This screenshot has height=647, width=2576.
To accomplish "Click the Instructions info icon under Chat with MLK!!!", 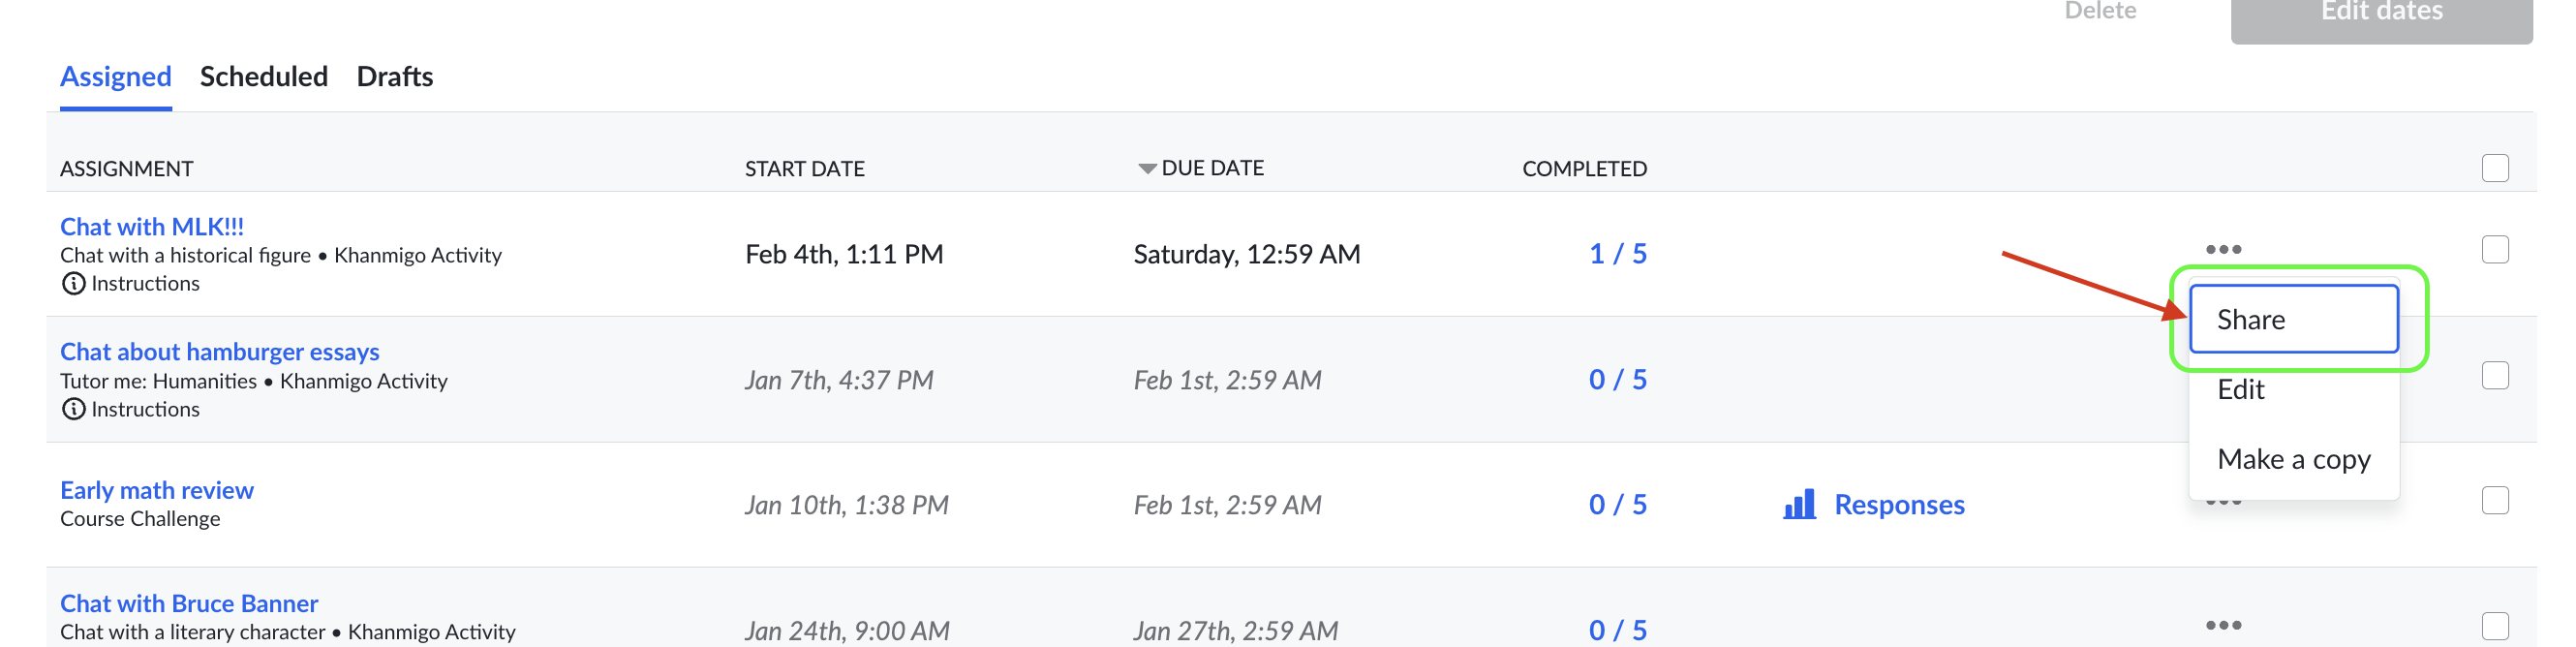I will click(x=73, y=284).
